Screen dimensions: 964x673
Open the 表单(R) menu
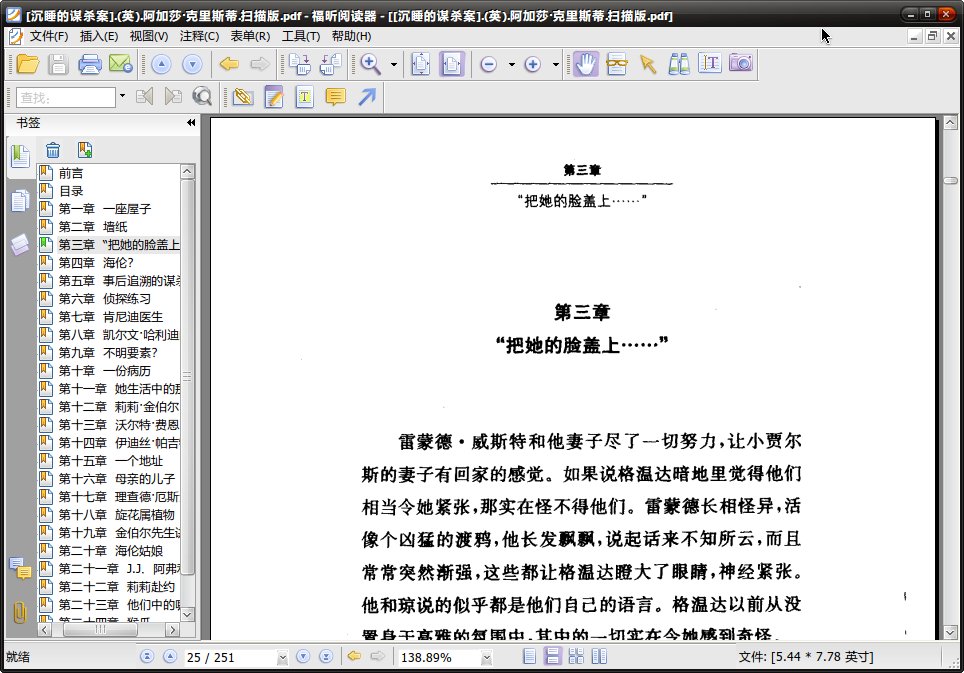click(250, 36)
